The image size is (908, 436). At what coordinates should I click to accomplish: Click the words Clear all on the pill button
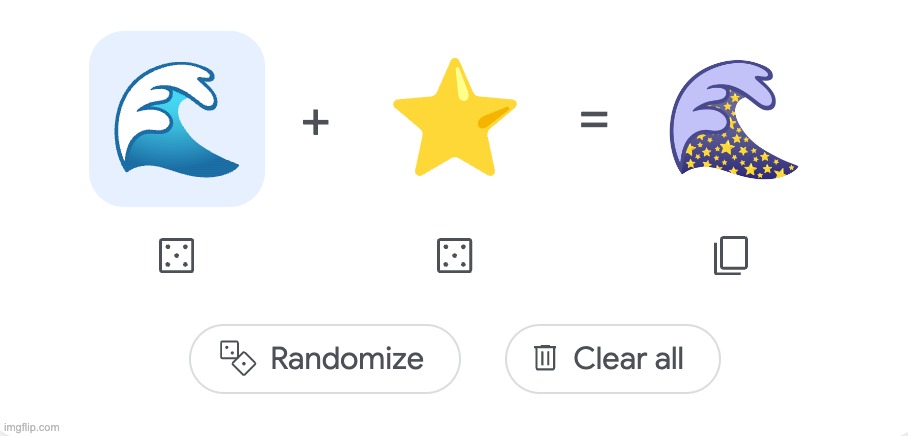pos(629,358)
